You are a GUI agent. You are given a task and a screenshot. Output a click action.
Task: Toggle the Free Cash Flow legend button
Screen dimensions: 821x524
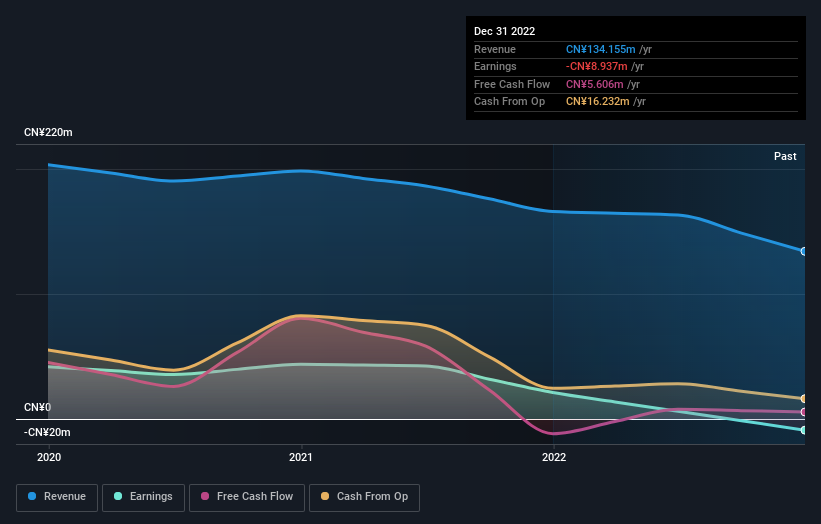[x=247, y=497]
